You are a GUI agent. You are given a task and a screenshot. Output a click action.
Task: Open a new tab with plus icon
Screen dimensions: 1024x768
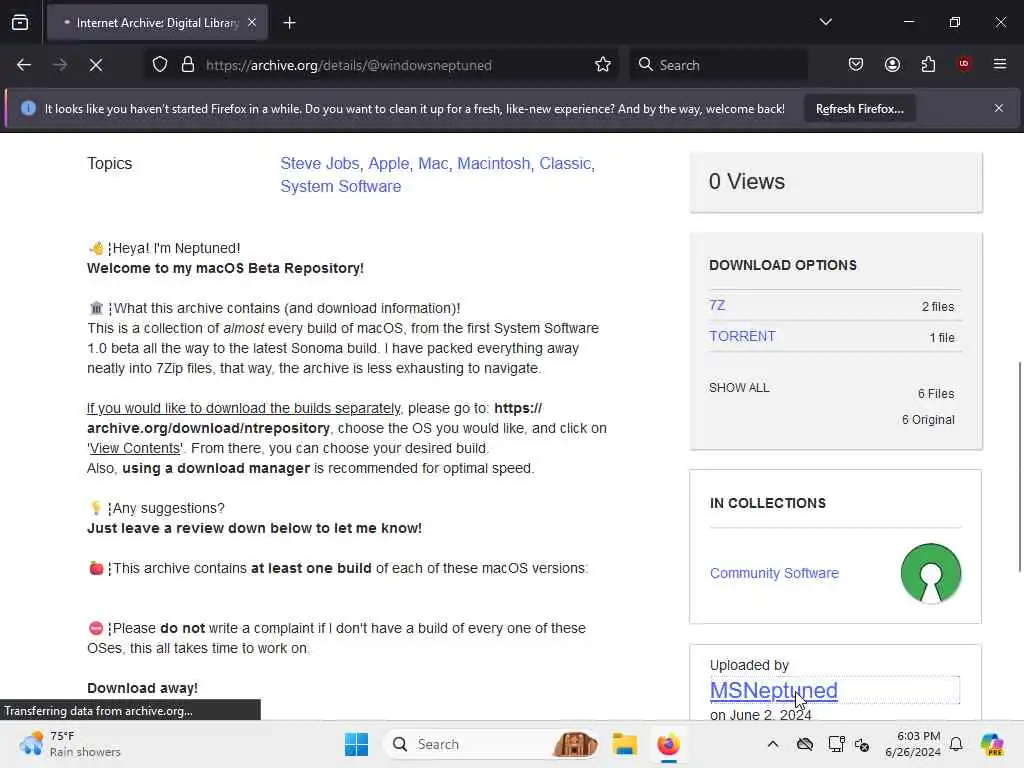coord(289,23)
